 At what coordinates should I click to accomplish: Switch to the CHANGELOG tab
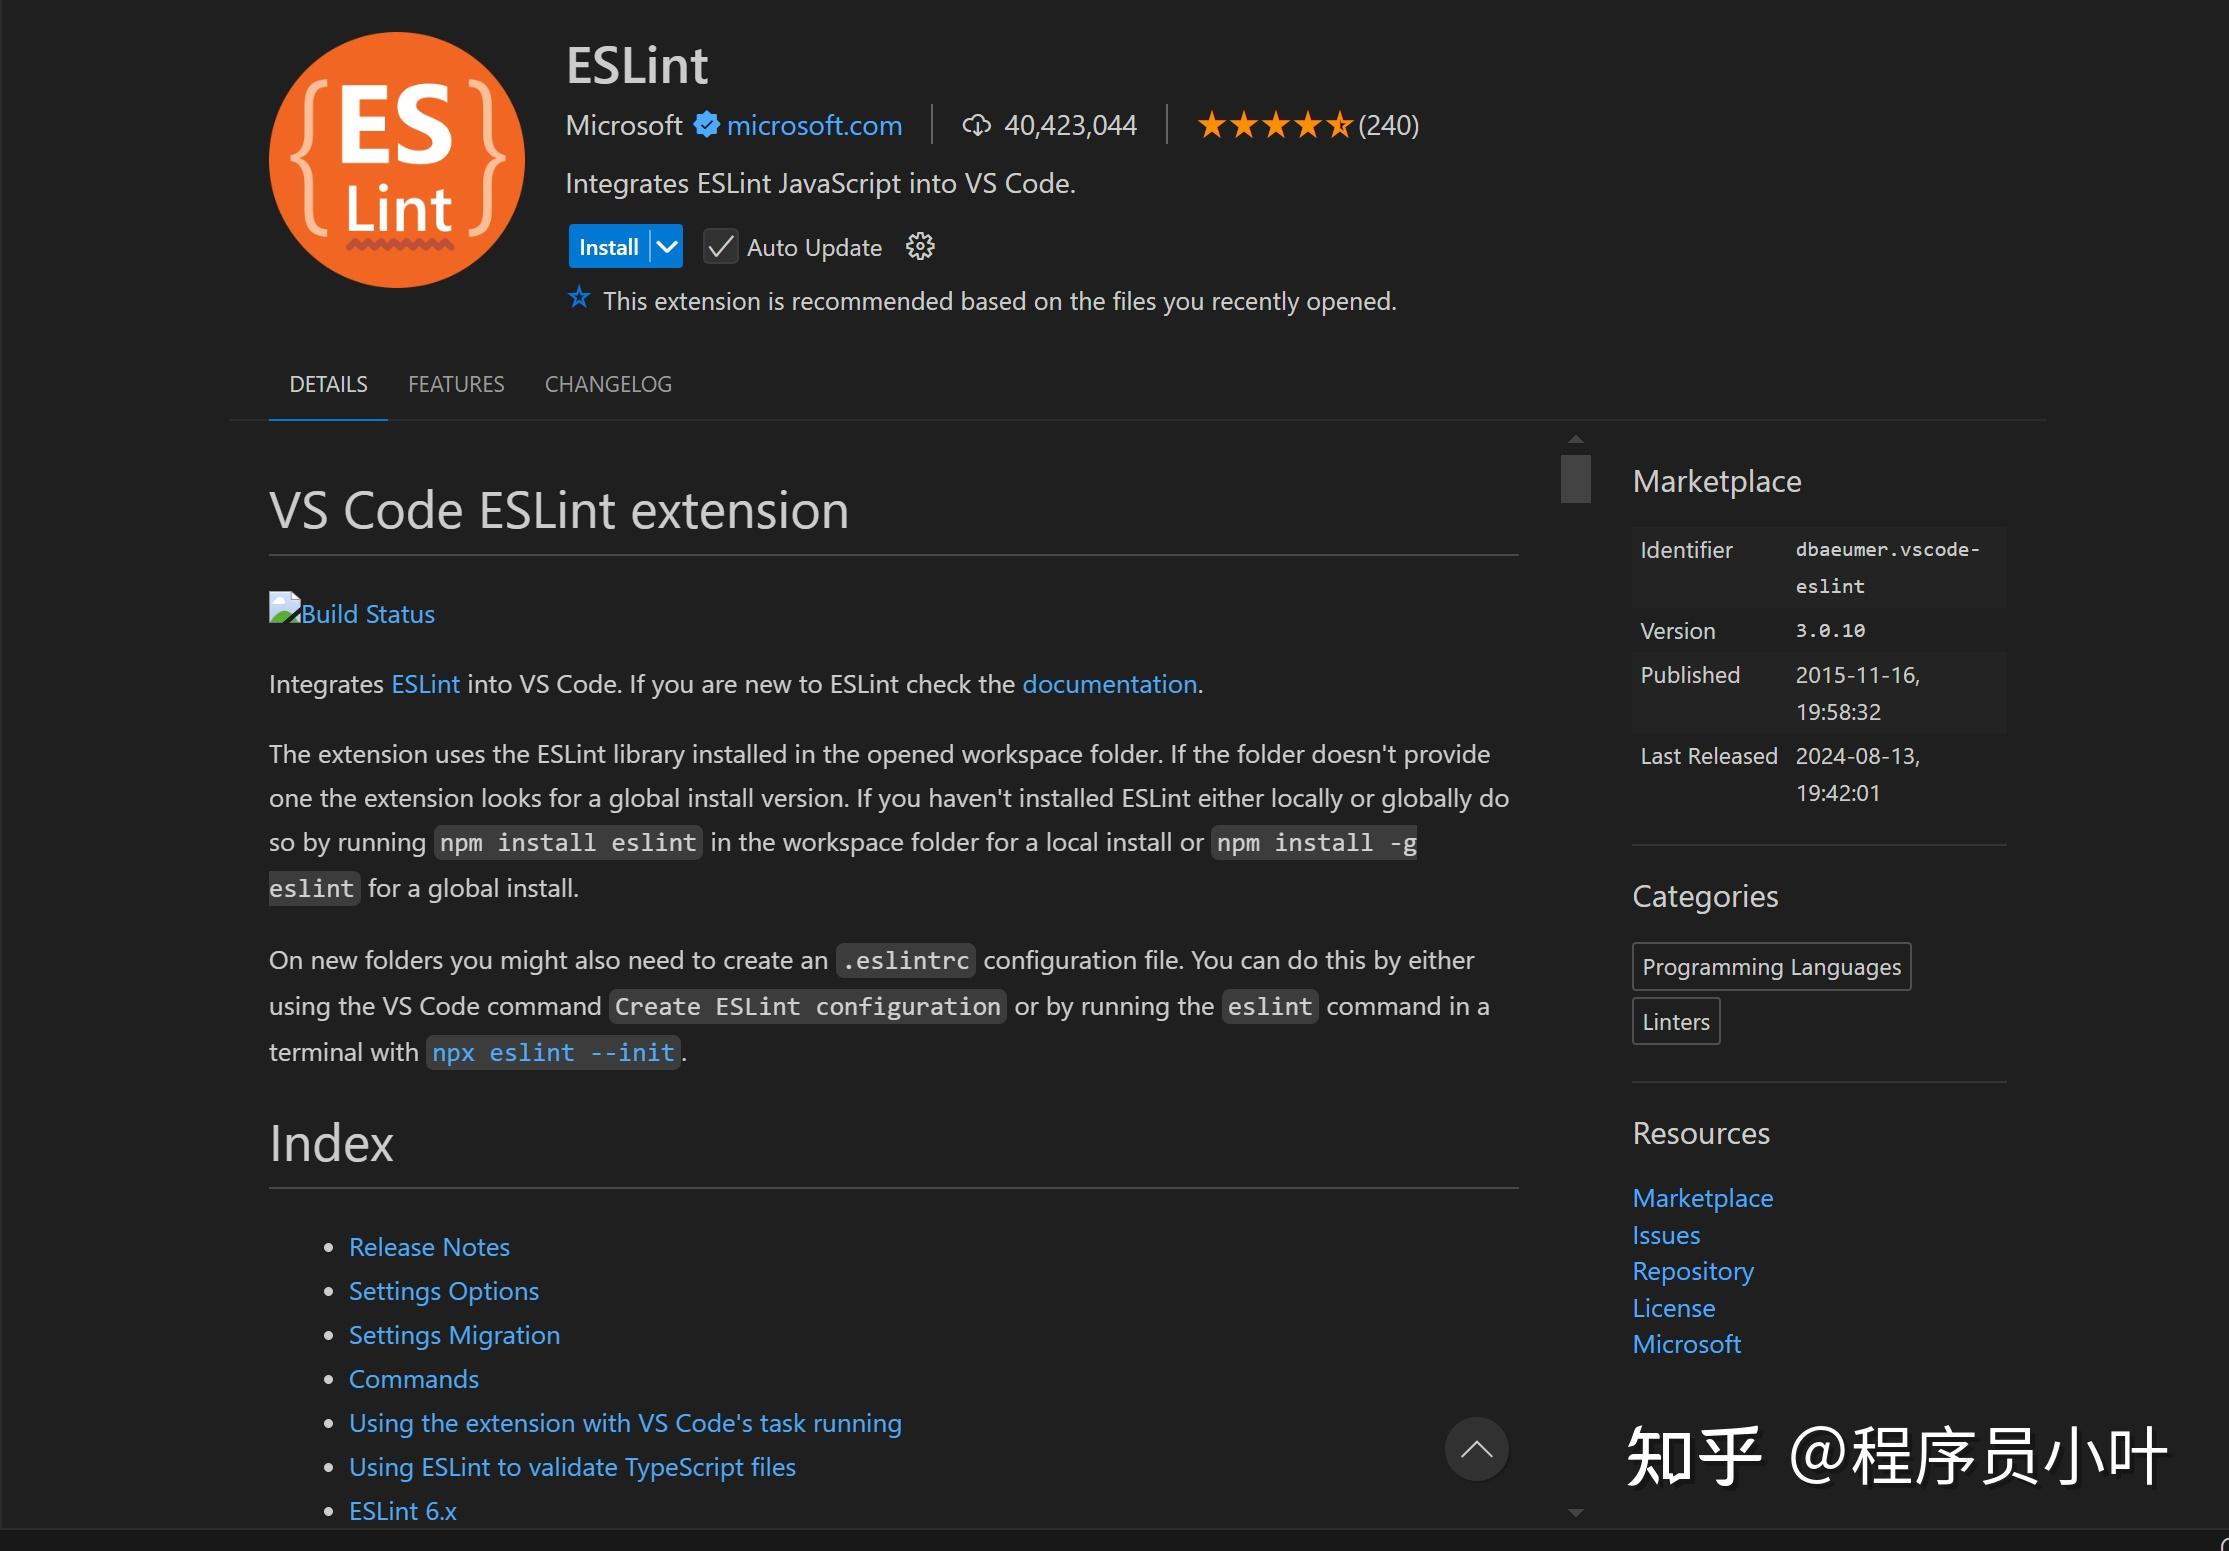608,384
